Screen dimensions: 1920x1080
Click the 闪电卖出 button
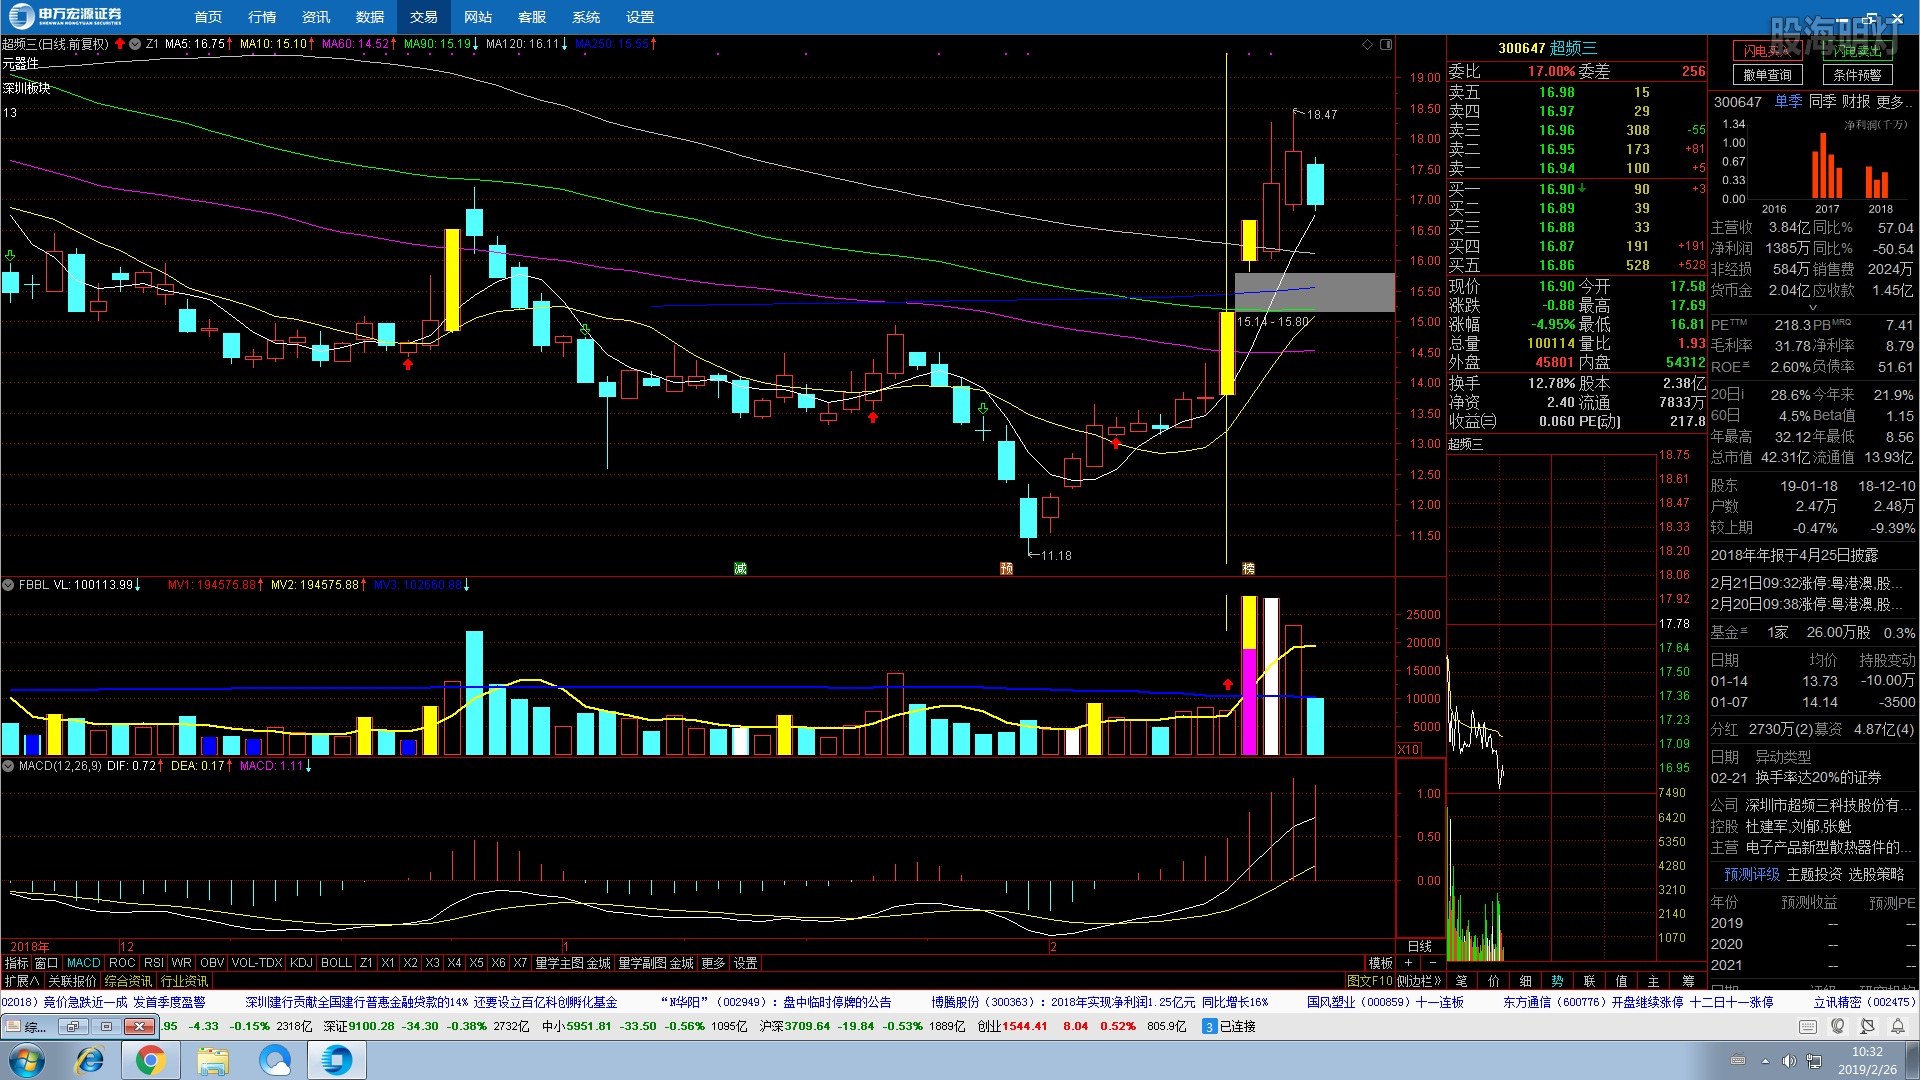point(1857,51)
